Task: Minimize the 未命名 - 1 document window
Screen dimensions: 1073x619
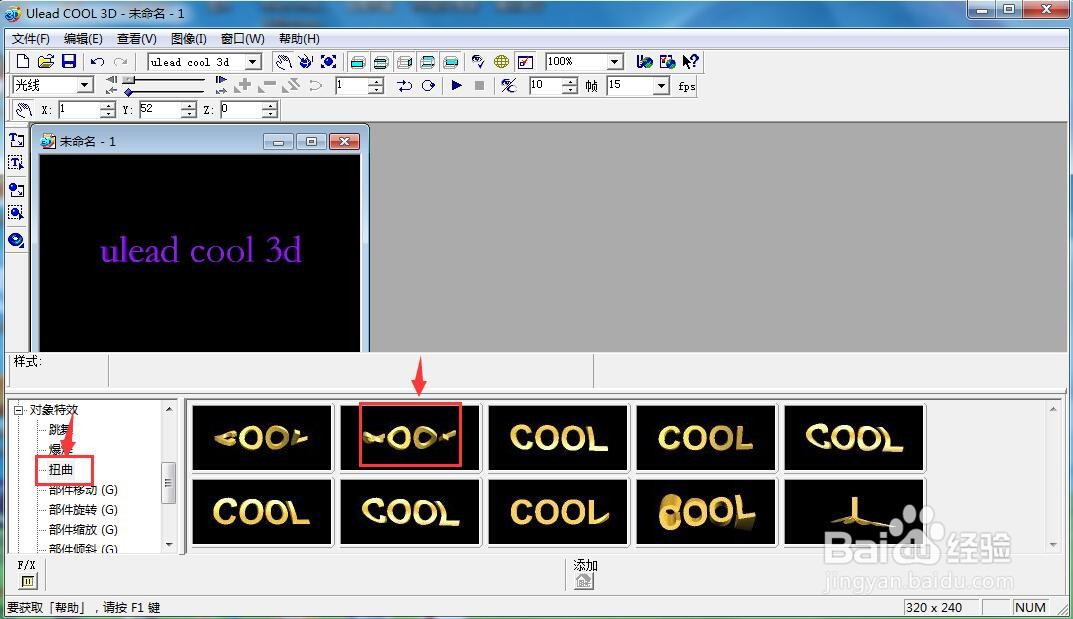Action: pos(279,142)
